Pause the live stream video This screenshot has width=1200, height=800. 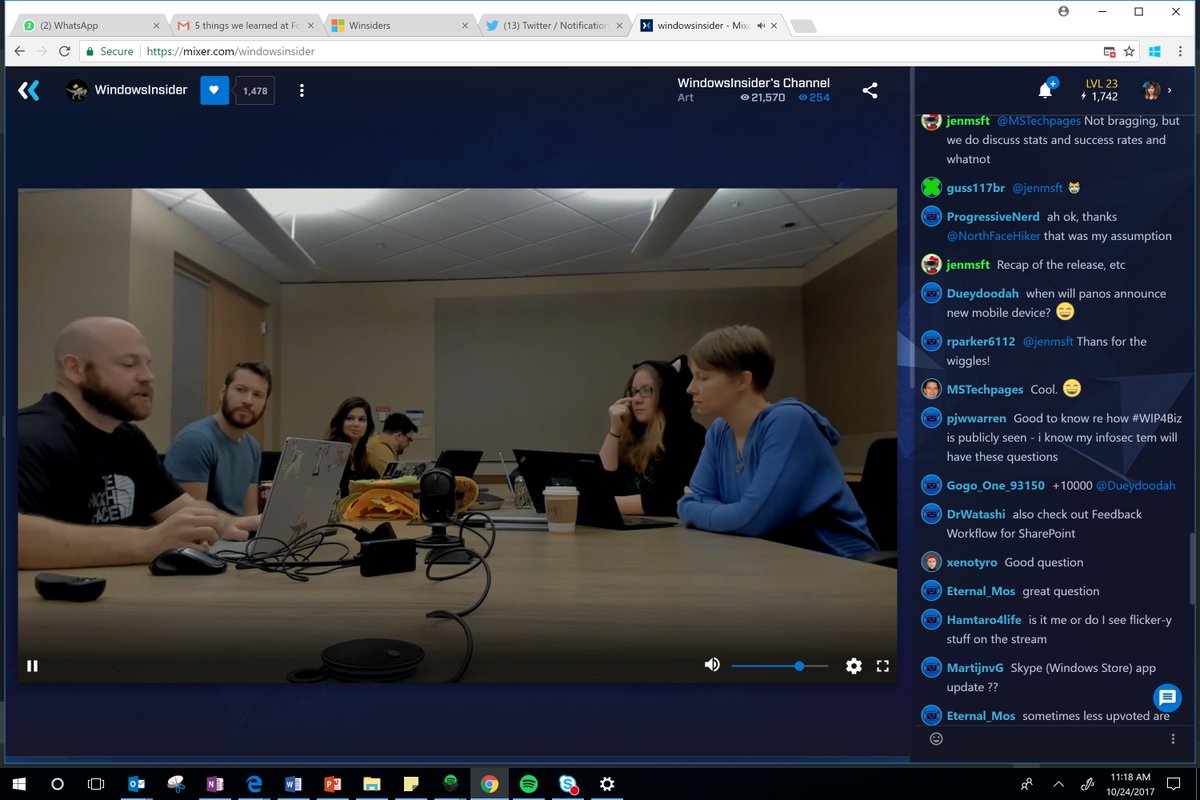(x=32, y=666)
